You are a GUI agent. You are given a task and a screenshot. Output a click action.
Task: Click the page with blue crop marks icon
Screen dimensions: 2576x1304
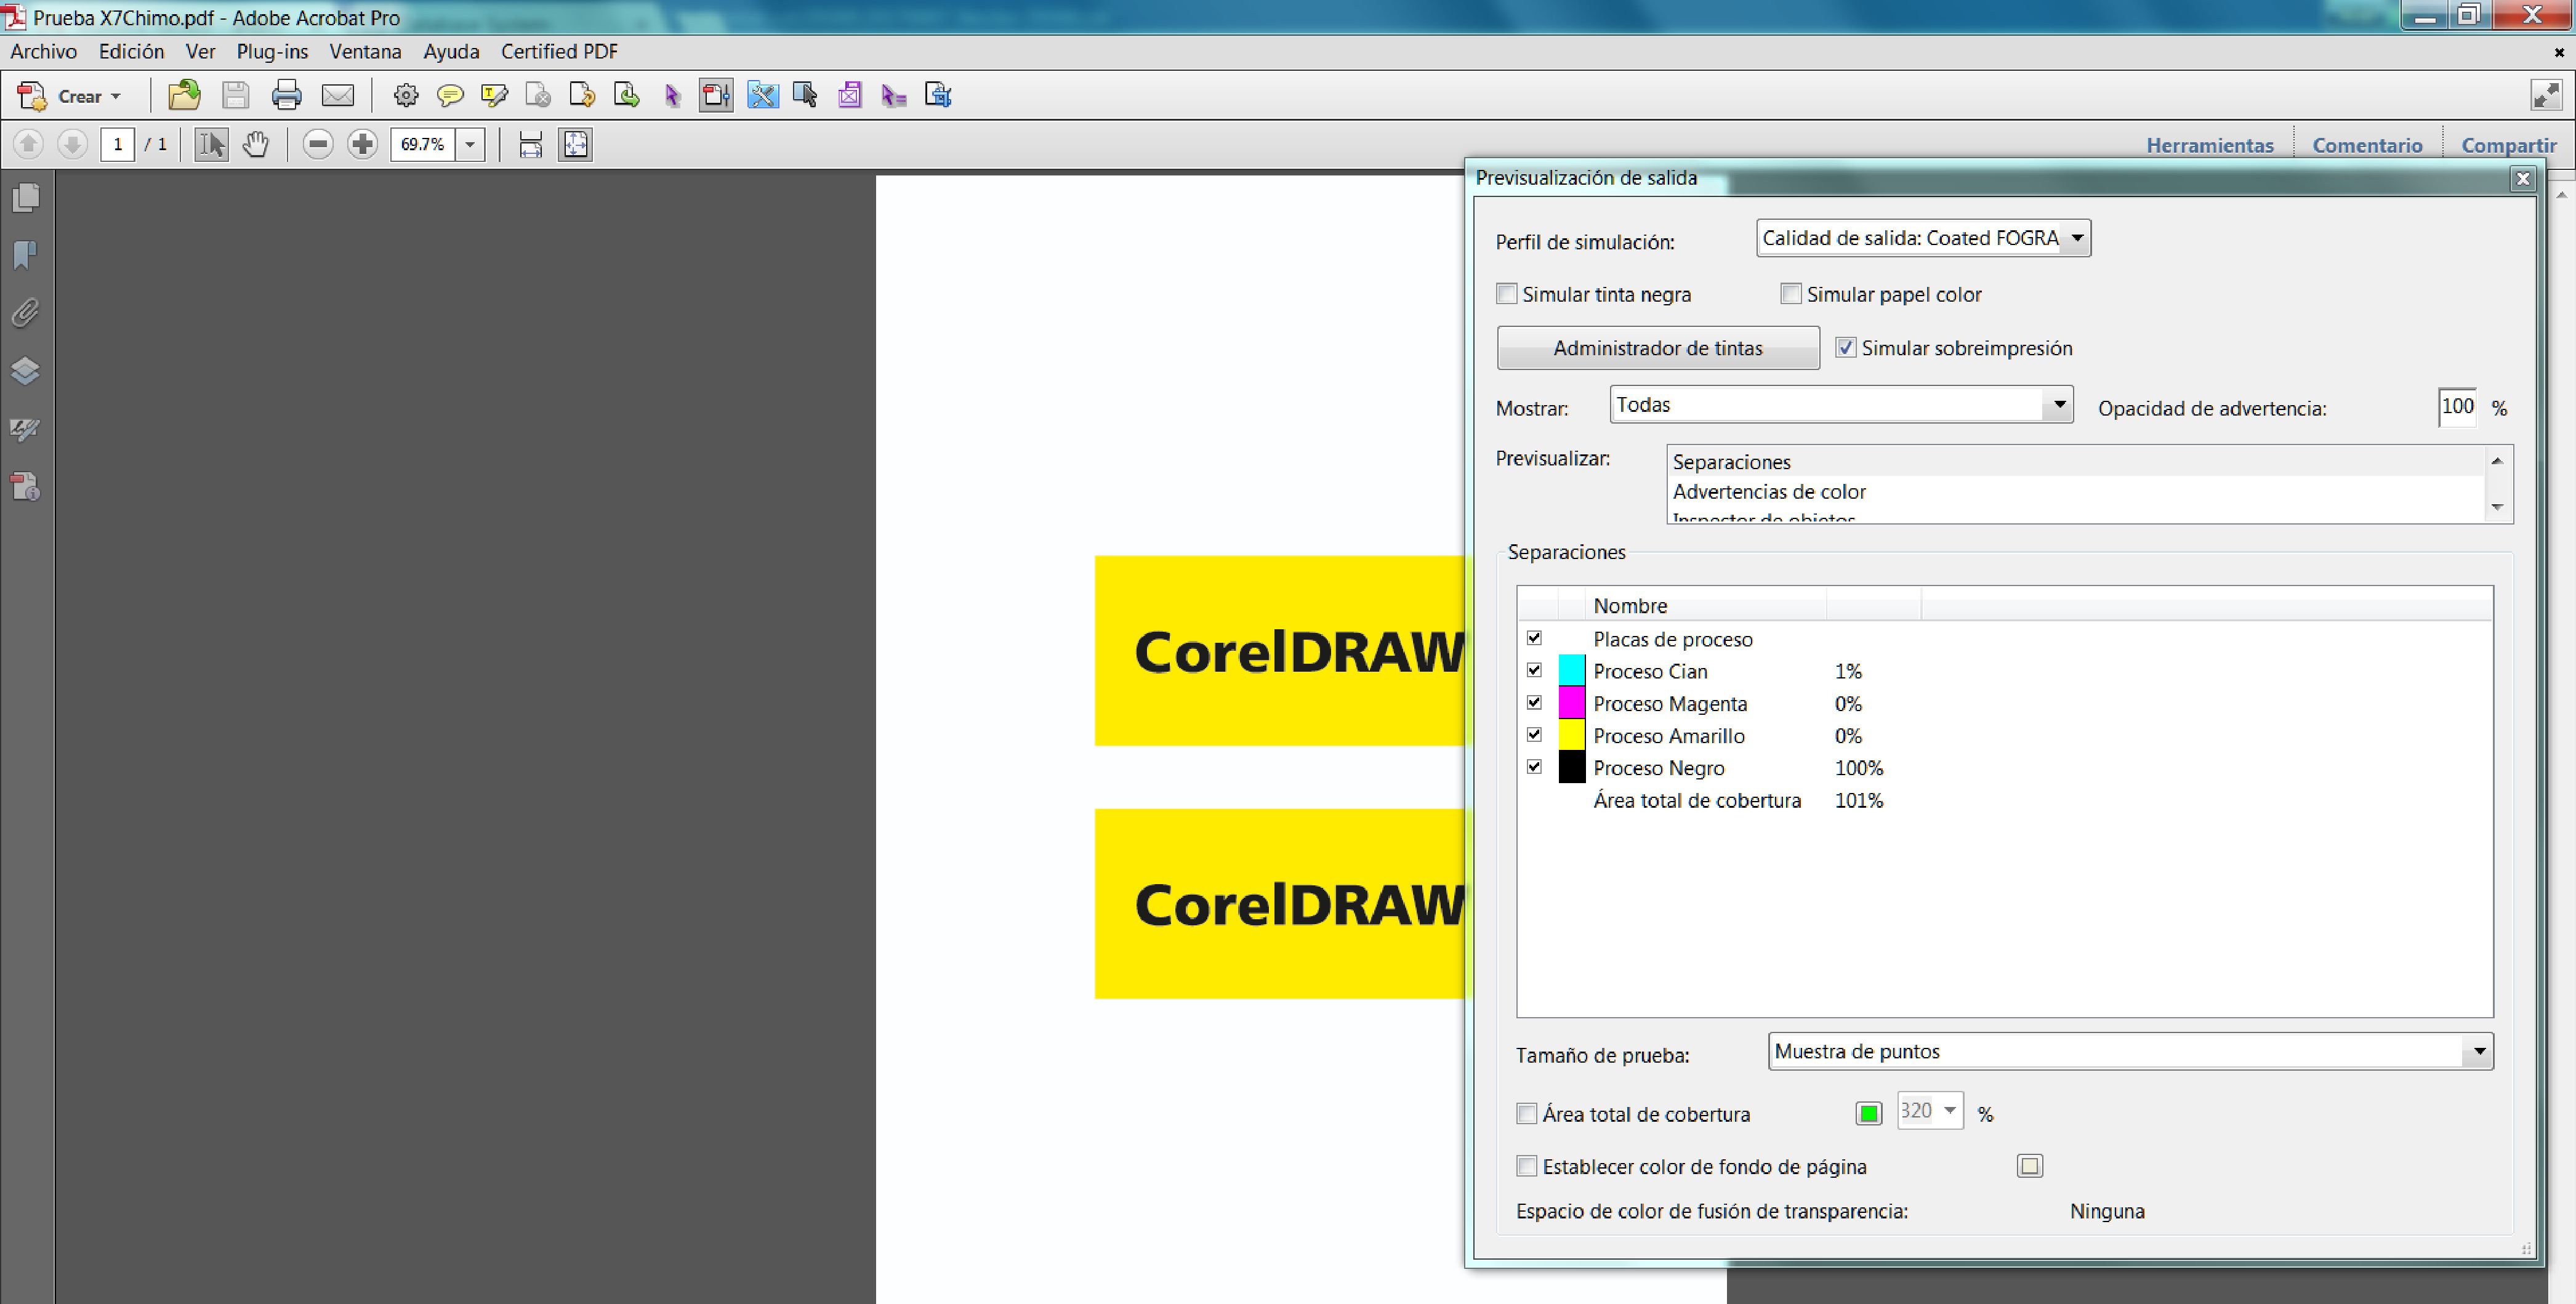click(x=938, y=95)
